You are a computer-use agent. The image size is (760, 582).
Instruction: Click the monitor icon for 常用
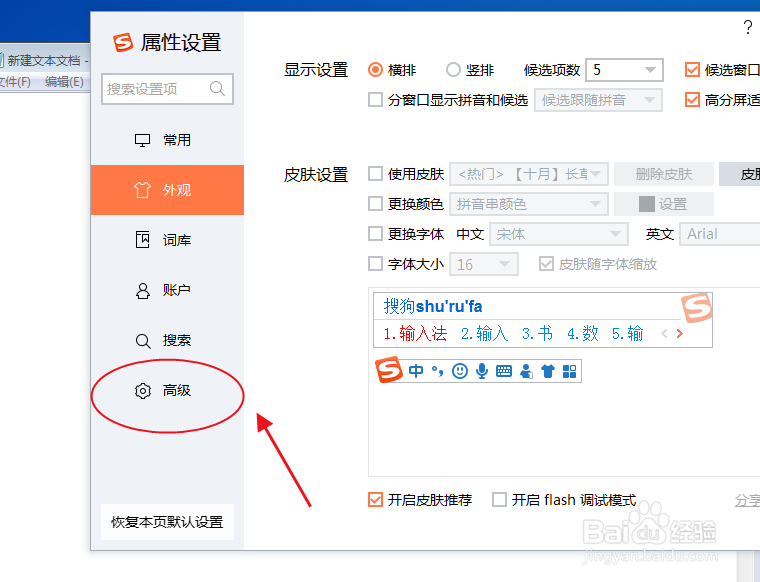(142, 141)
